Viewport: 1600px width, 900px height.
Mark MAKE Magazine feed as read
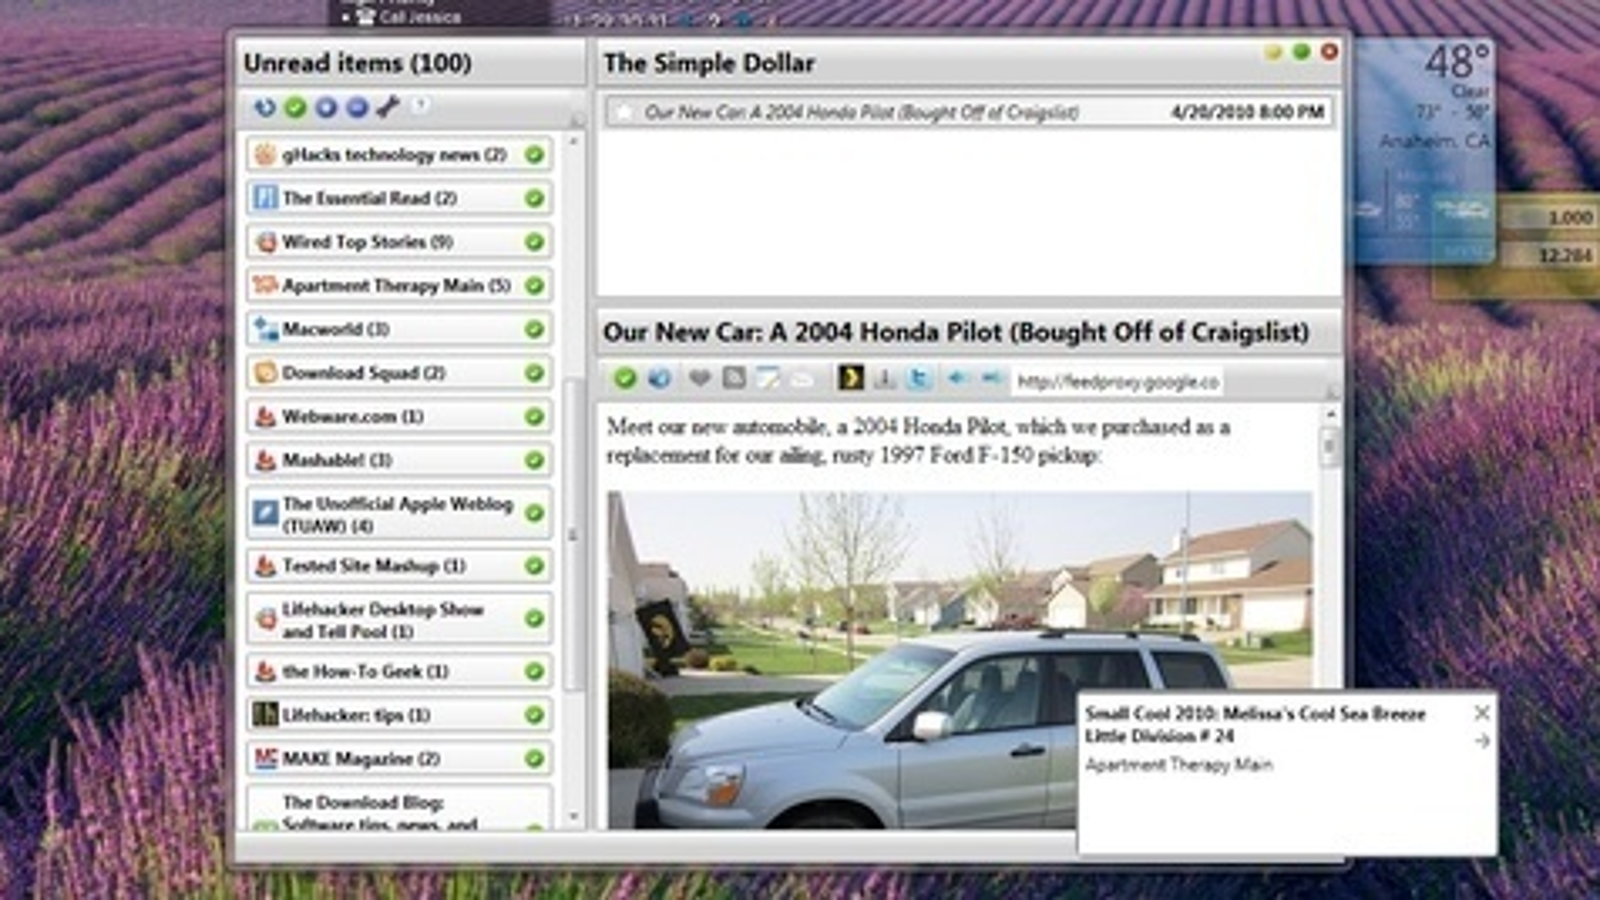pos(535,759)
